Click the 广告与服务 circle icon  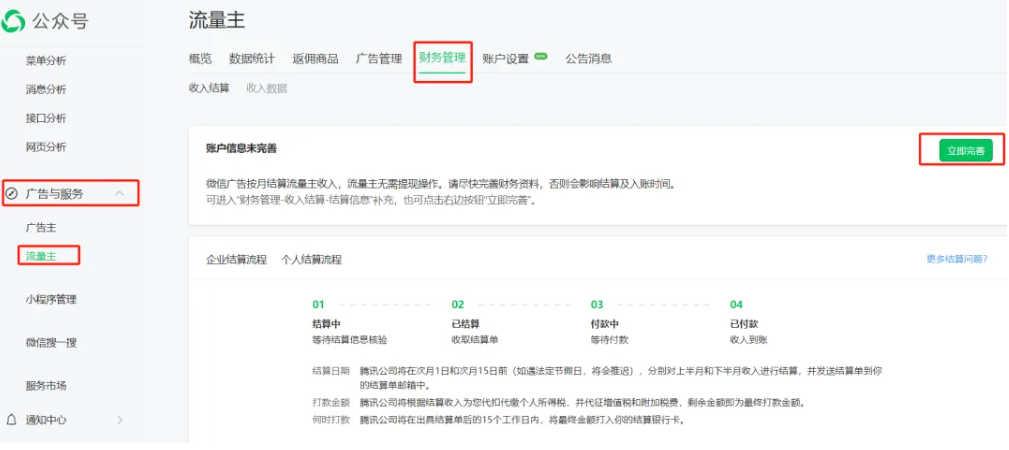[12, 193]
